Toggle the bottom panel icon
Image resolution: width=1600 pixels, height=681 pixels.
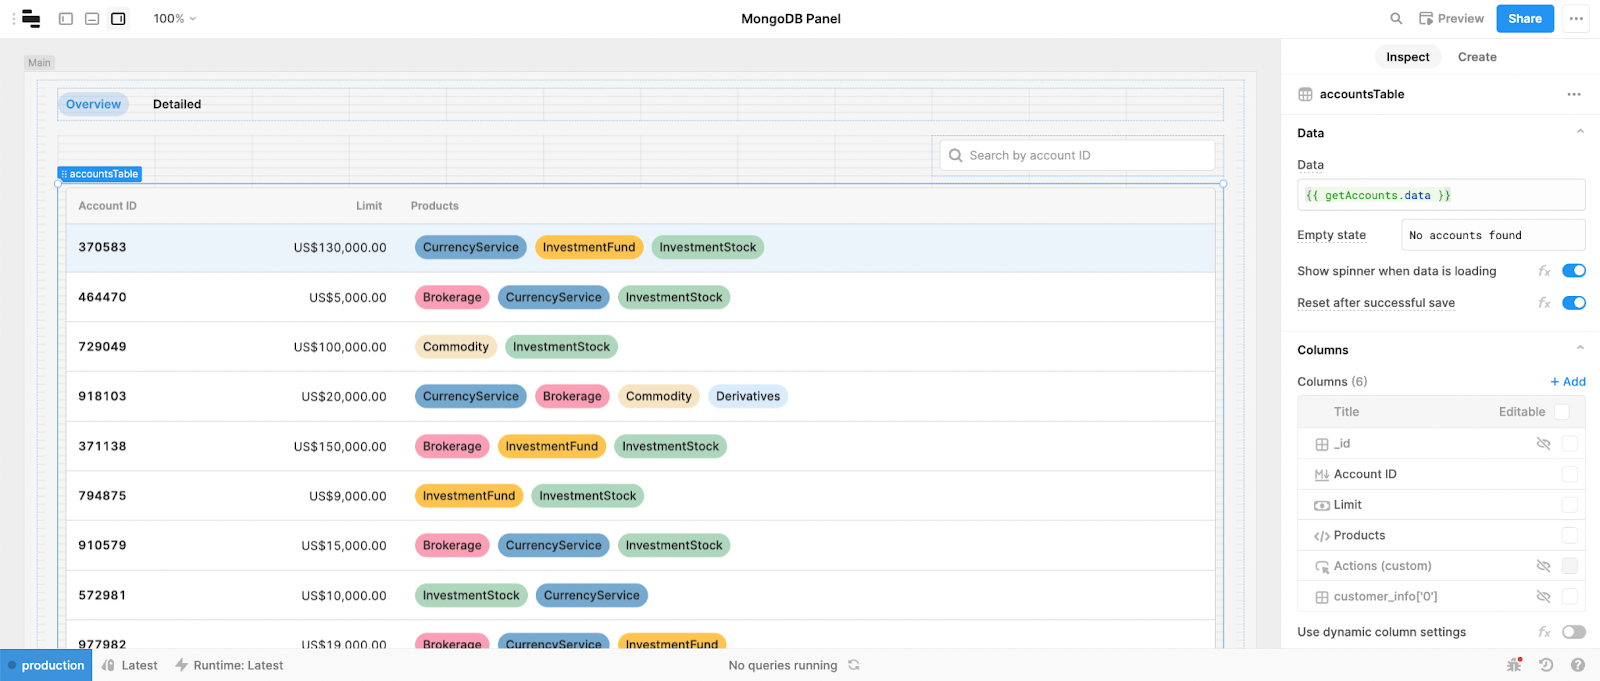click(x=92, y=18)
